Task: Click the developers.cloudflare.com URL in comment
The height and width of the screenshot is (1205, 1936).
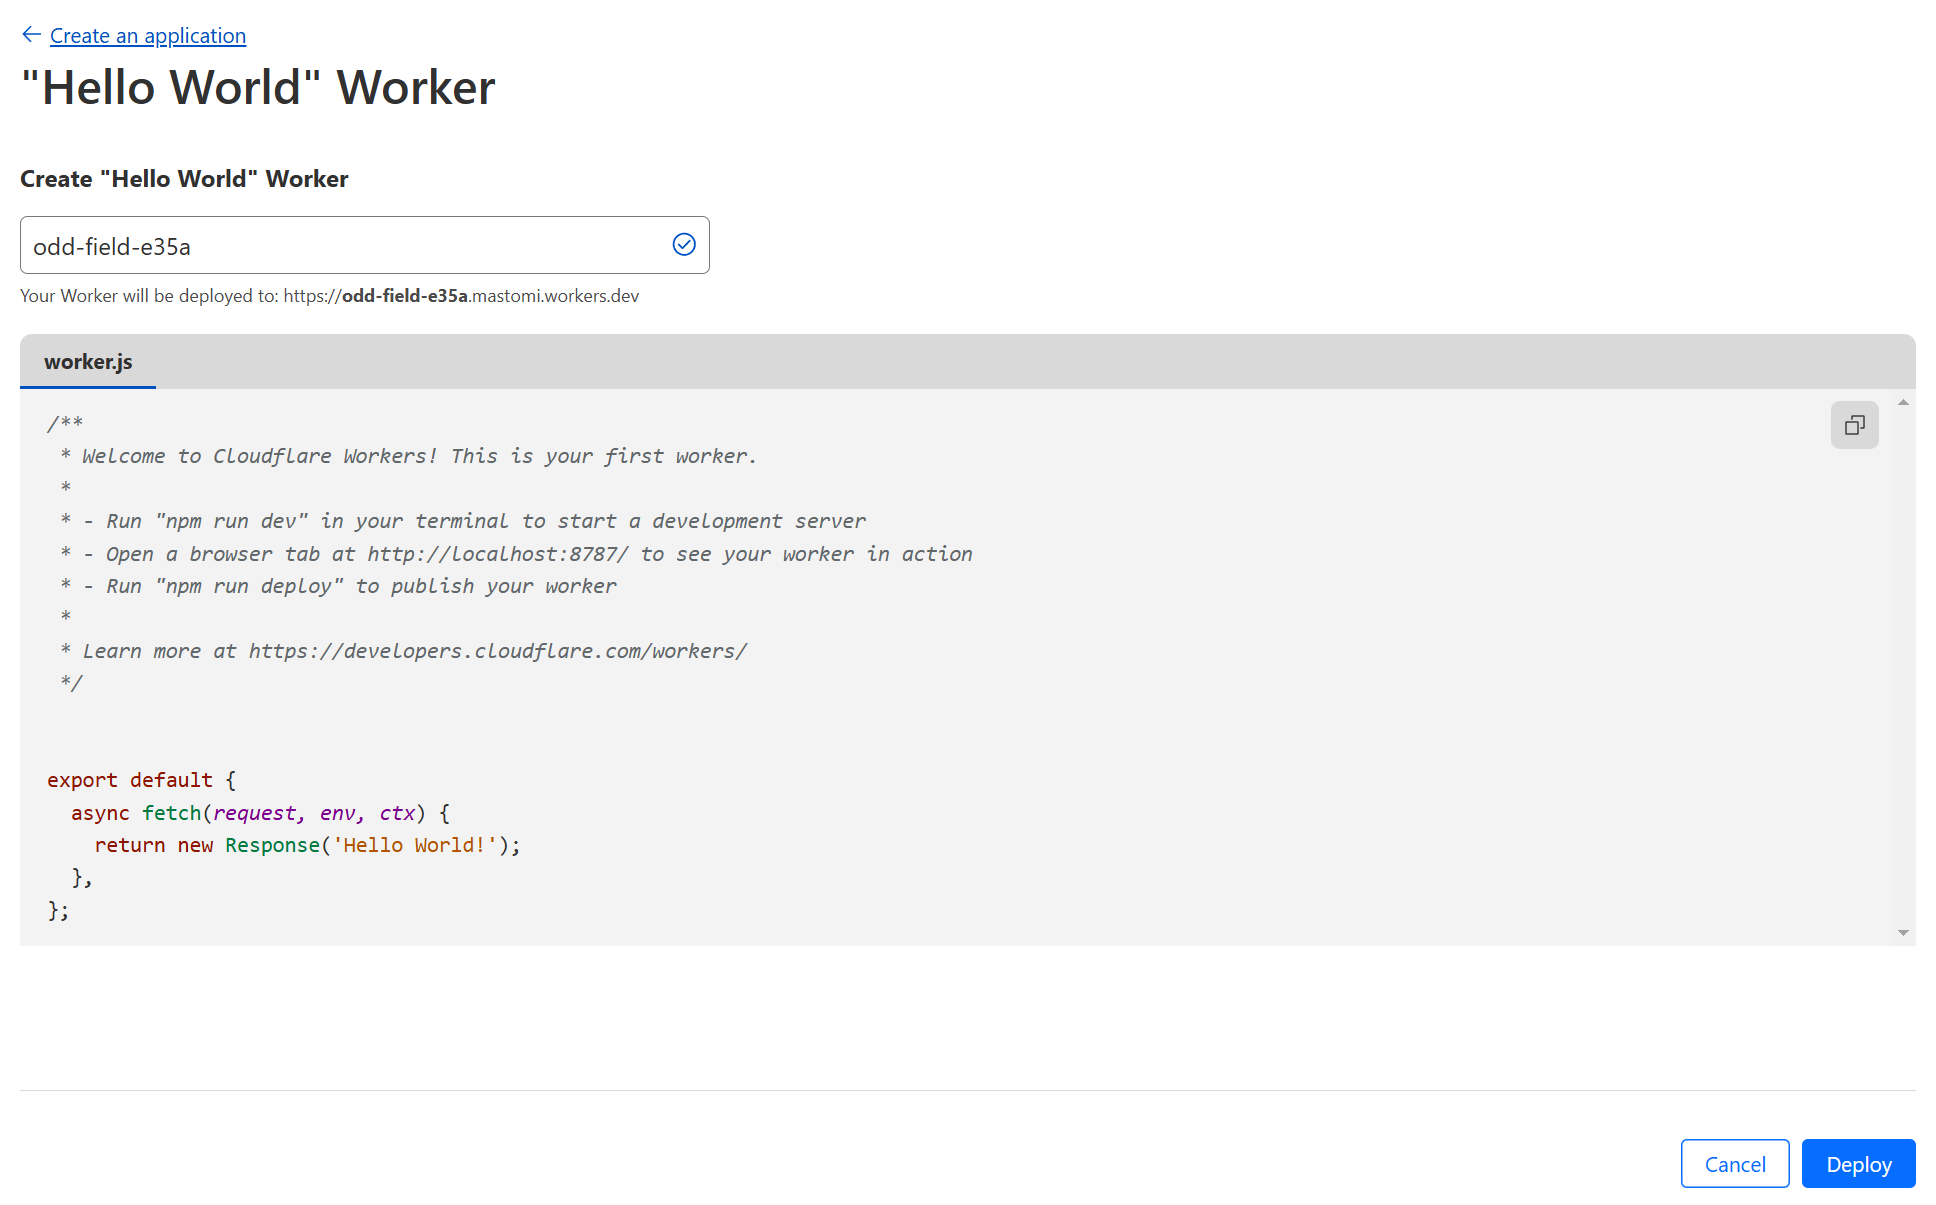Action: click(x=497, y=651)
